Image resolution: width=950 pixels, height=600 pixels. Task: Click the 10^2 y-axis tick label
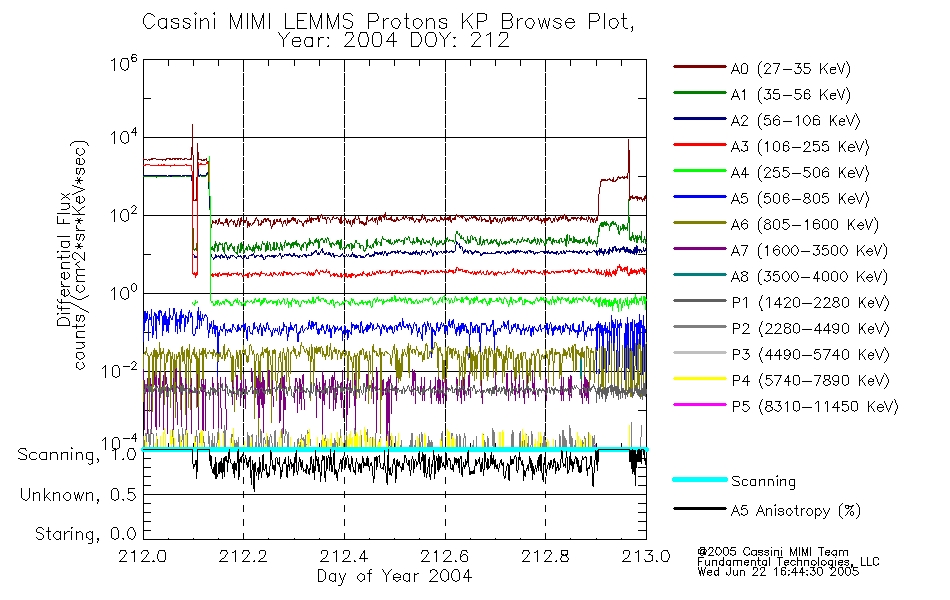point(124,215)
